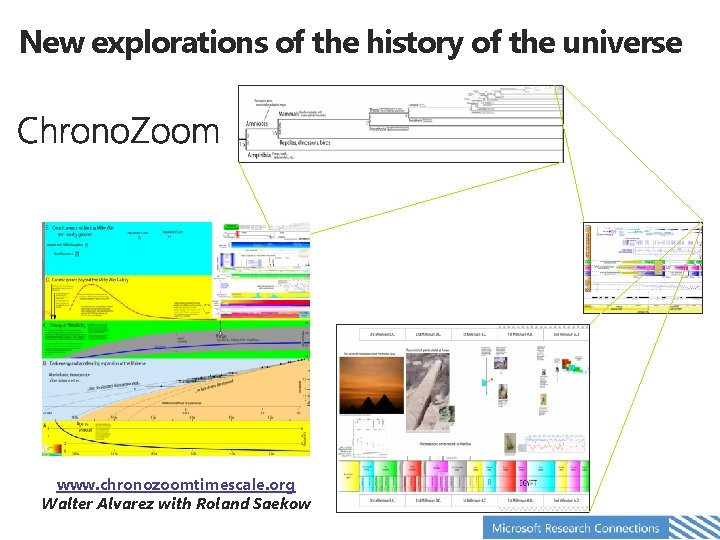Click the Microsoft Research Connections banner
720x540 pixels.
click(x=601, y=528)
